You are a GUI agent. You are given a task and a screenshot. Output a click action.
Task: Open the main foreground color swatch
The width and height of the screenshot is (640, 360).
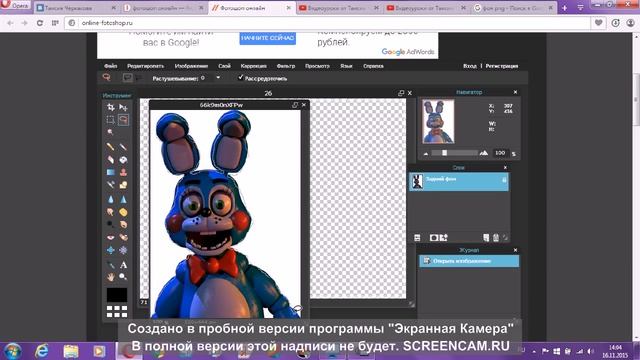(117, 295)
